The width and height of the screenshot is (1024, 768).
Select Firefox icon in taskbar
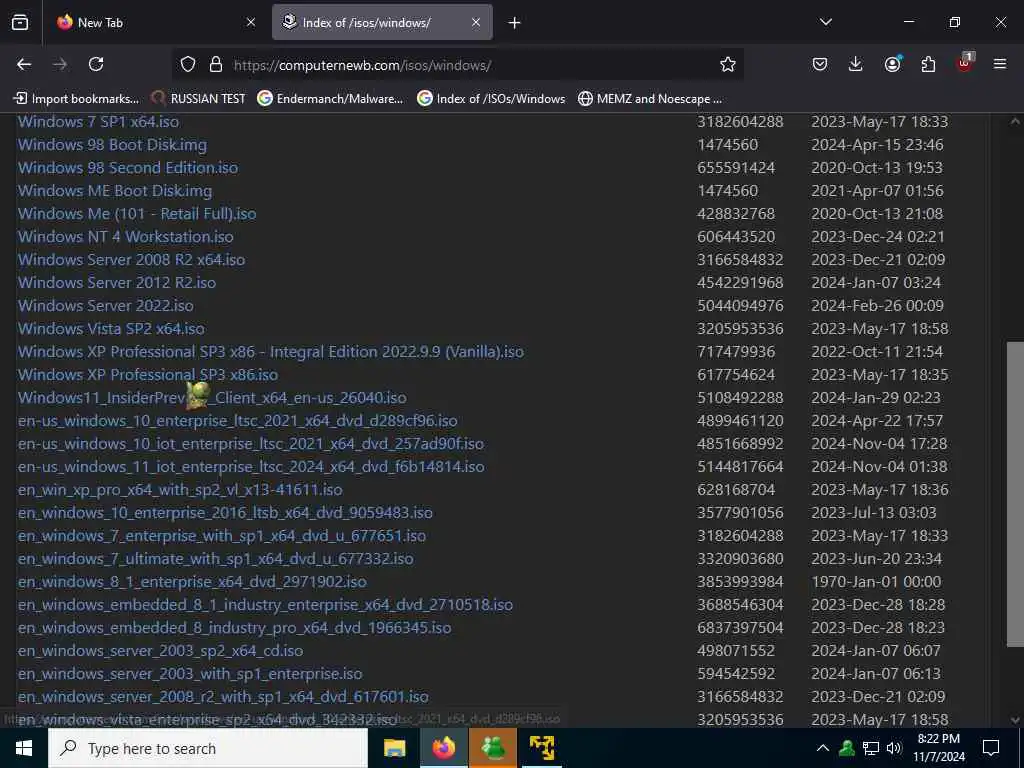tap(443, 748)
